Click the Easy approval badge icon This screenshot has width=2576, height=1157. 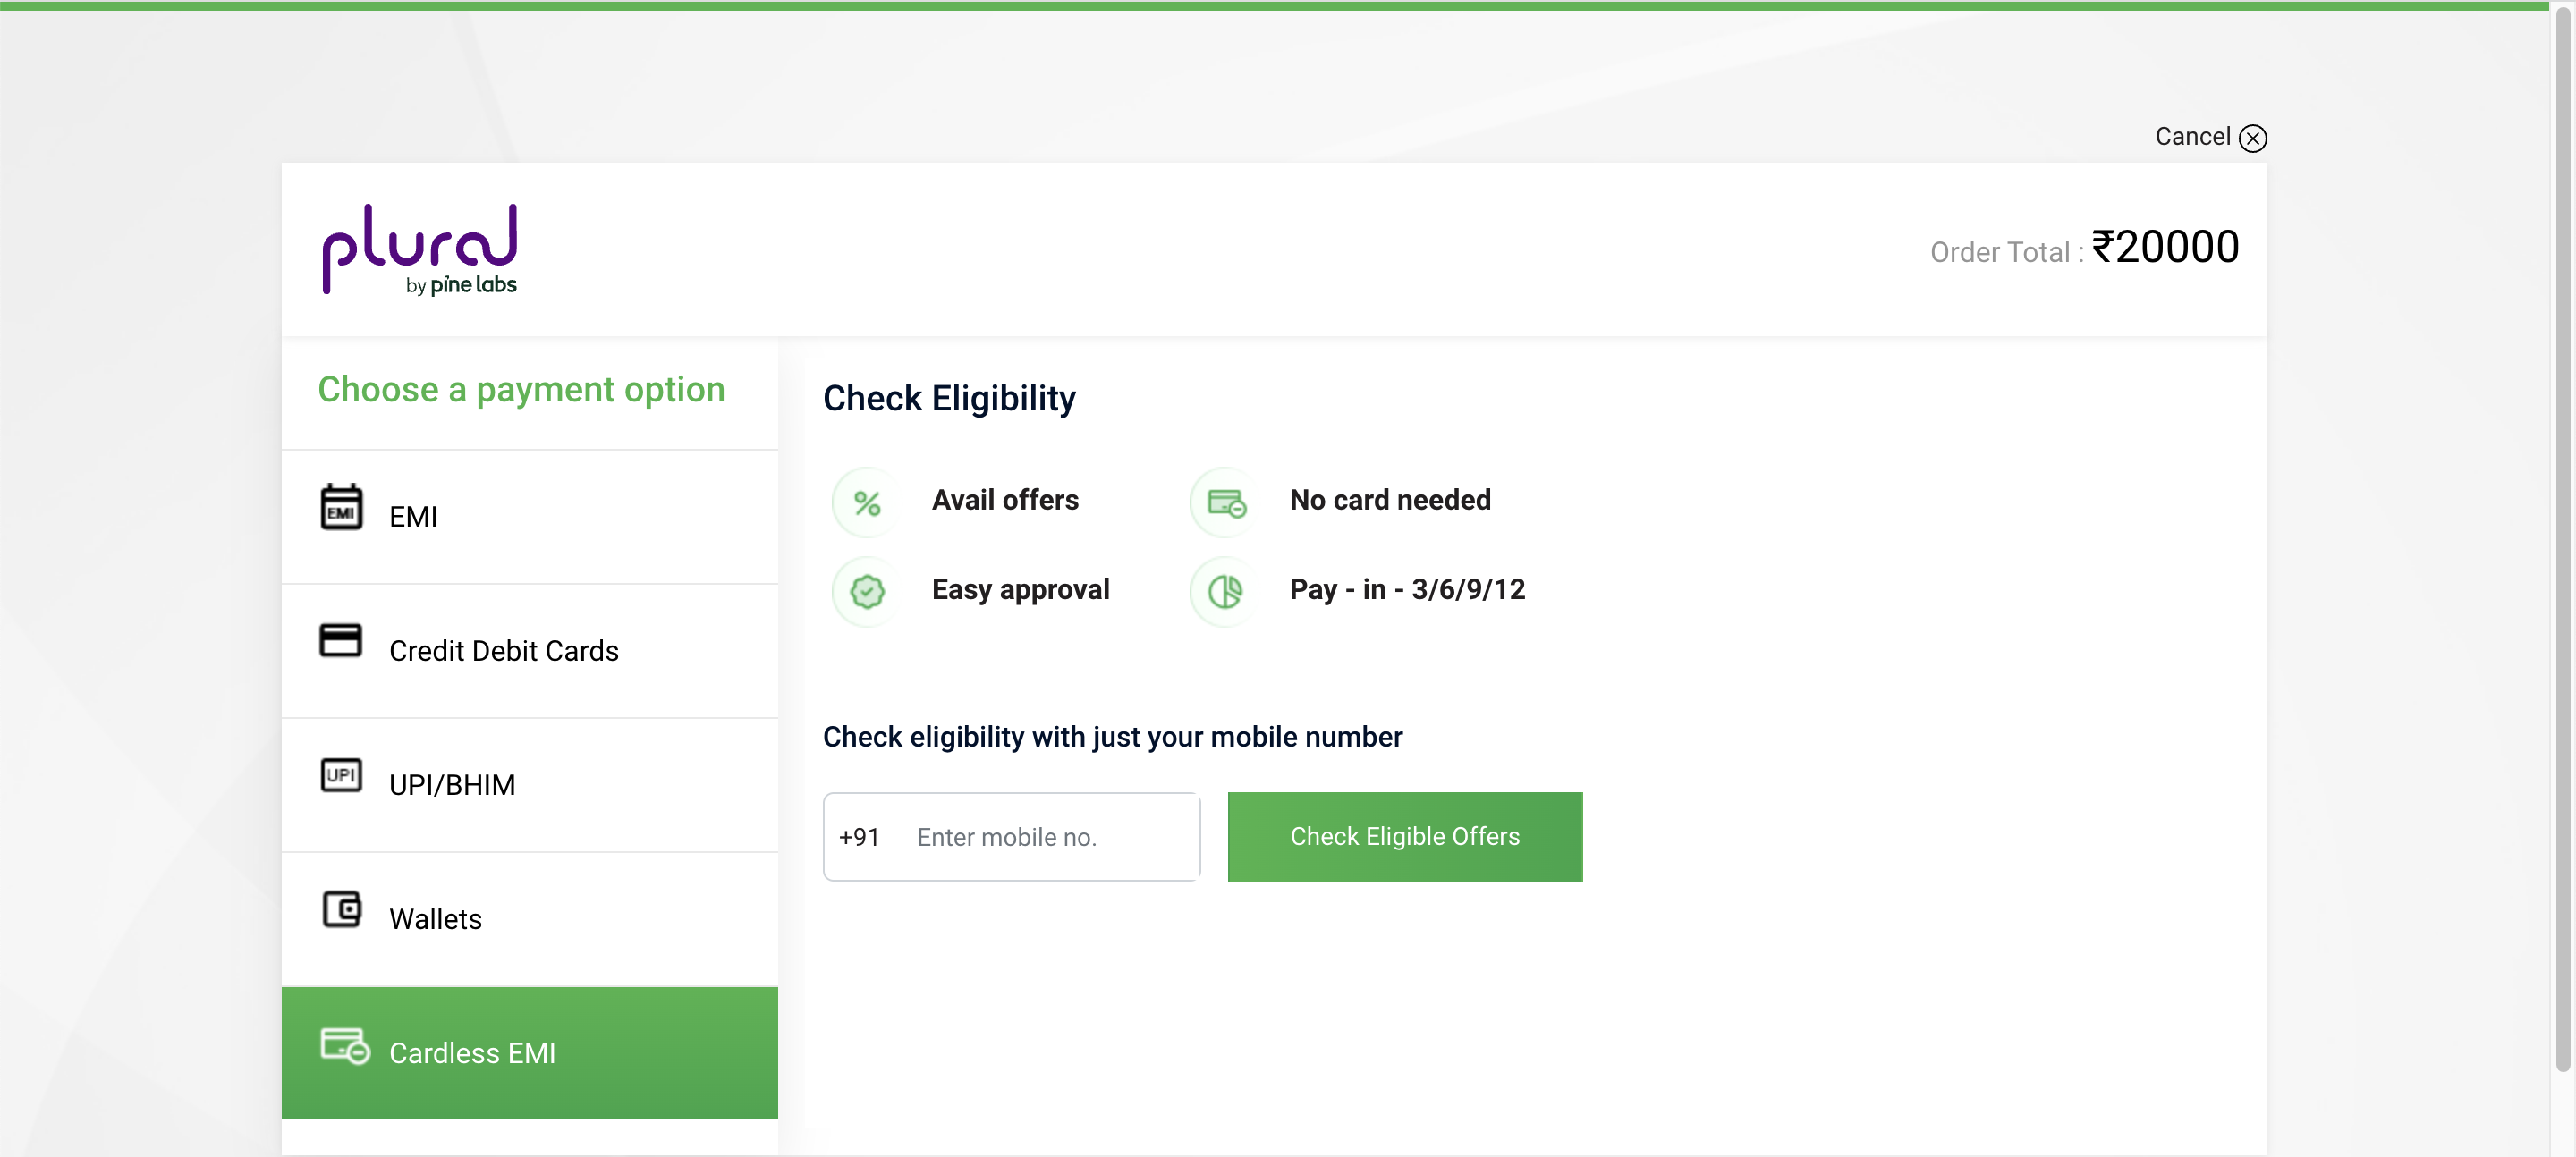point(867,591)
